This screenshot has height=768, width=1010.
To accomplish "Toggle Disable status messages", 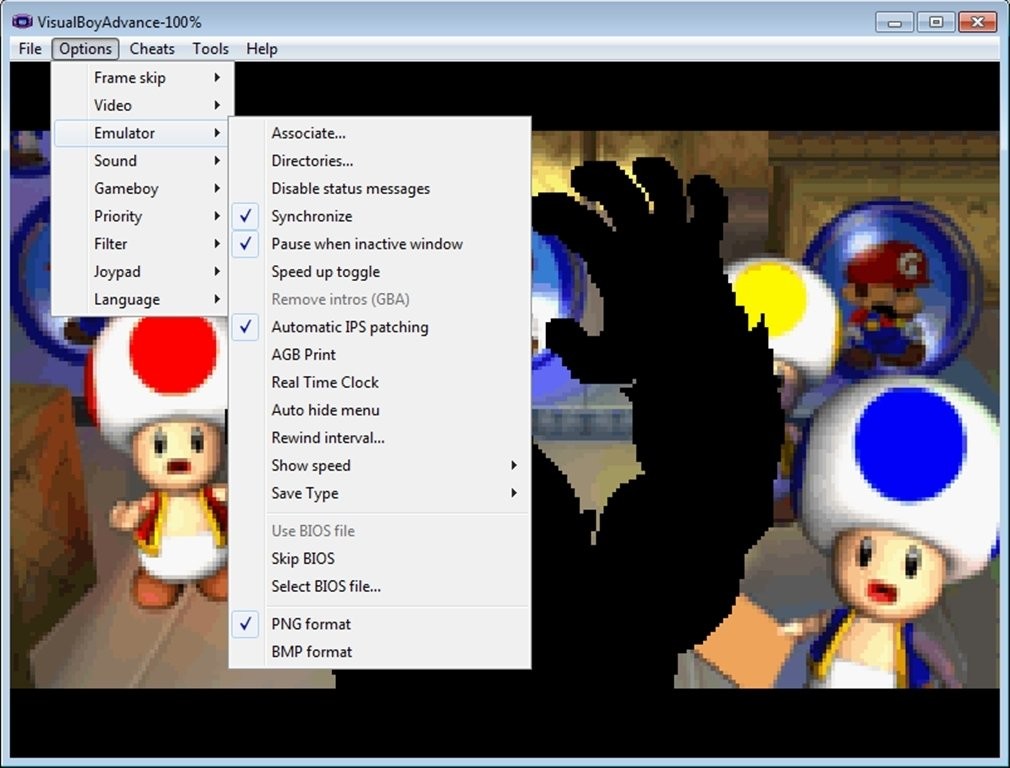I will 380,188.
